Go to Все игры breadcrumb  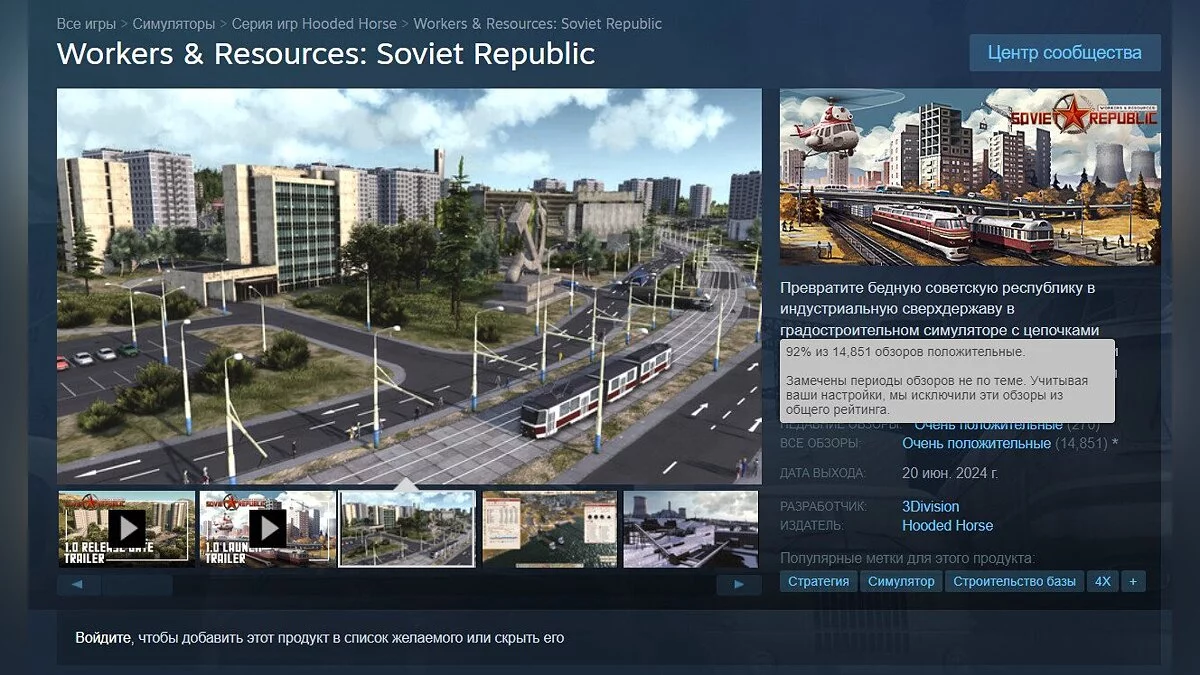(x=85, y=23)
